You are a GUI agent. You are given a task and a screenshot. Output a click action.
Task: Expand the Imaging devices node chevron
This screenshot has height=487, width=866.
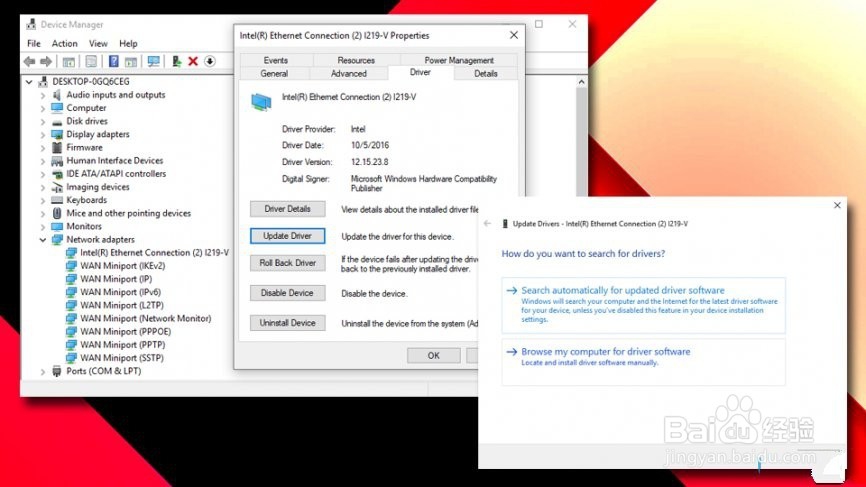(43, 187)
